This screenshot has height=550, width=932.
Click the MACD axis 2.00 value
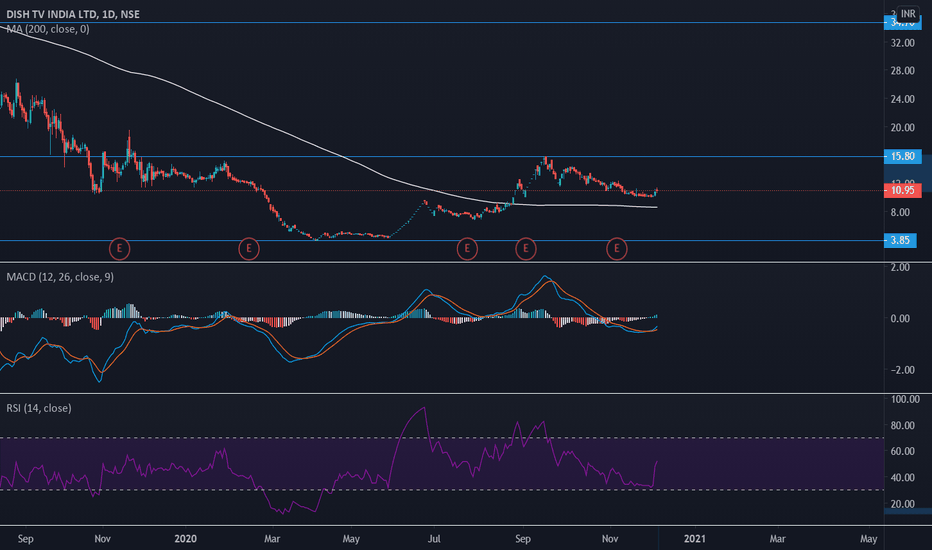900,268
